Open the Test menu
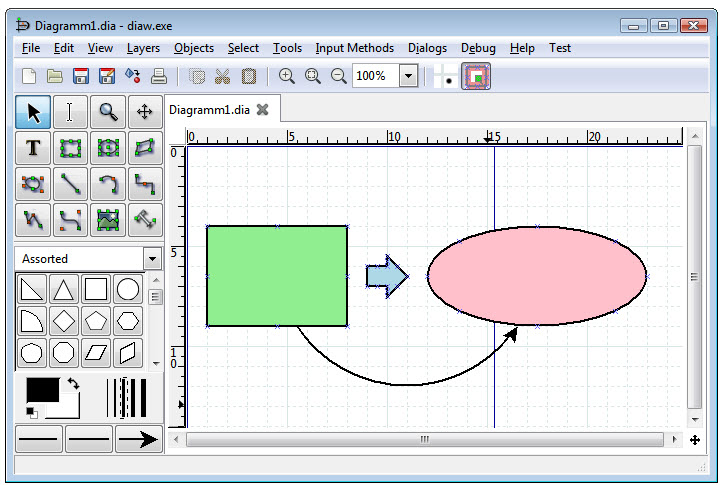This screenshot has width=727, height=485. [560, 48]
